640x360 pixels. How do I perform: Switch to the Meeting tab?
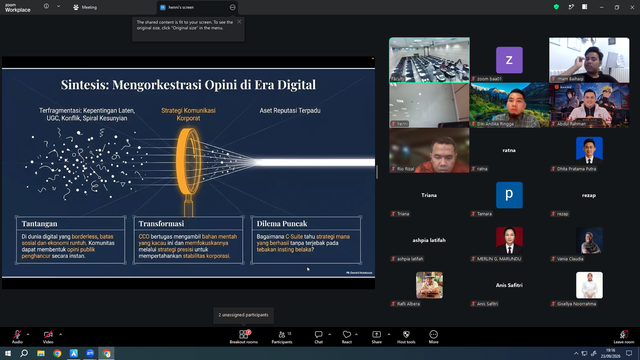tap(85, 7)
